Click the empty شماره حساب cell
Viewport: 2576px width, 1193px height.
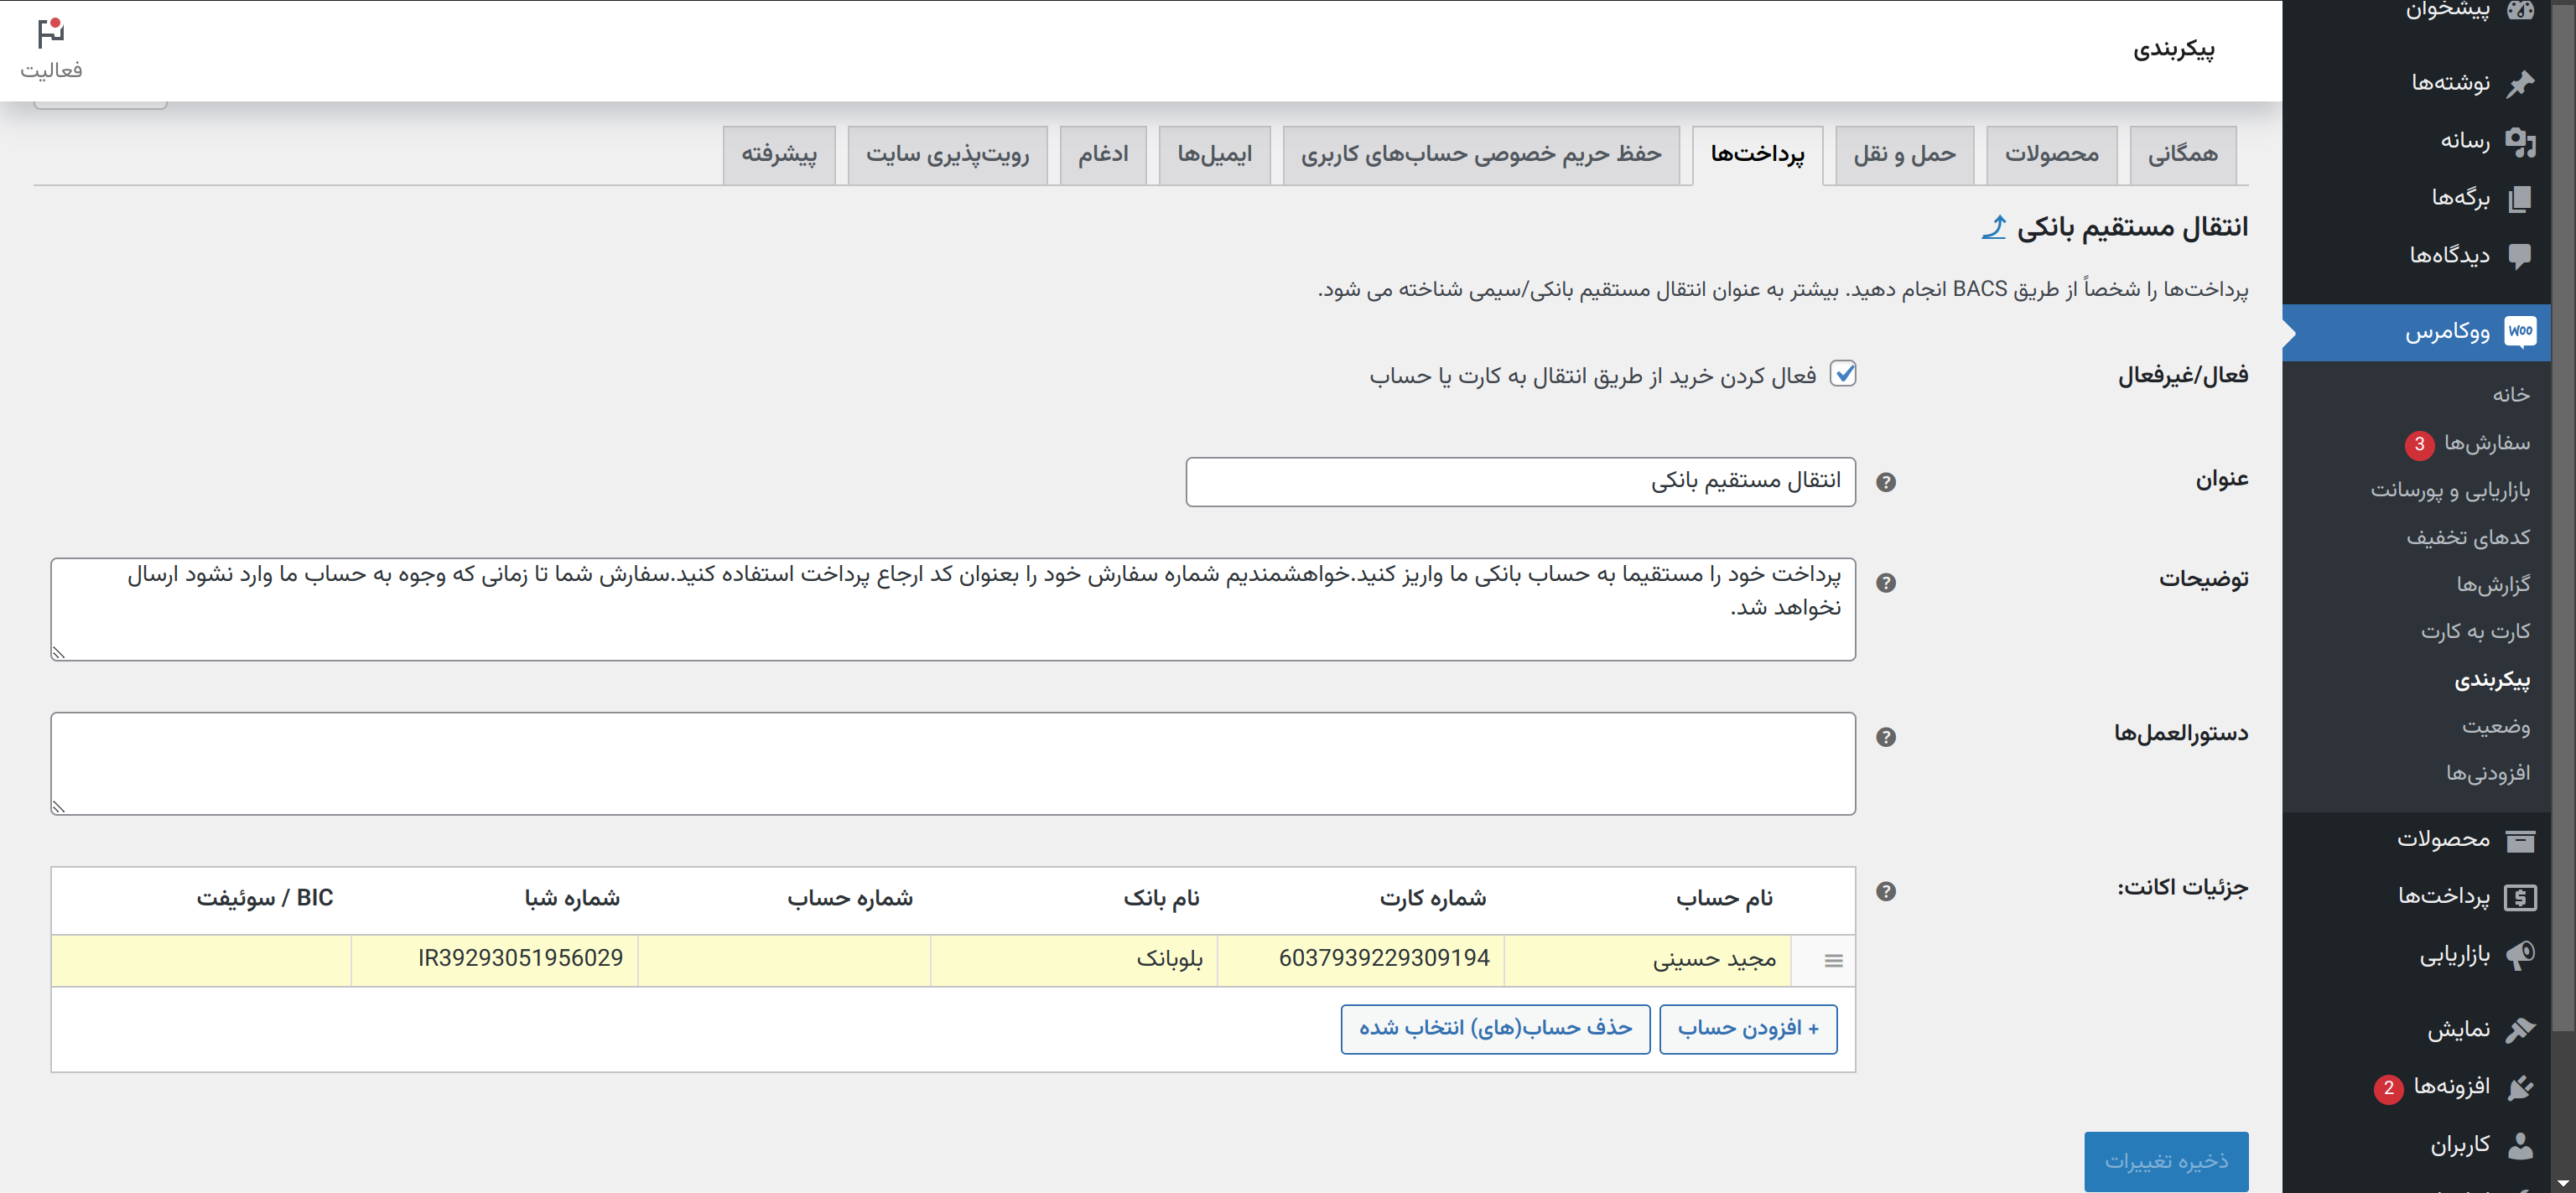pos(784,960)
